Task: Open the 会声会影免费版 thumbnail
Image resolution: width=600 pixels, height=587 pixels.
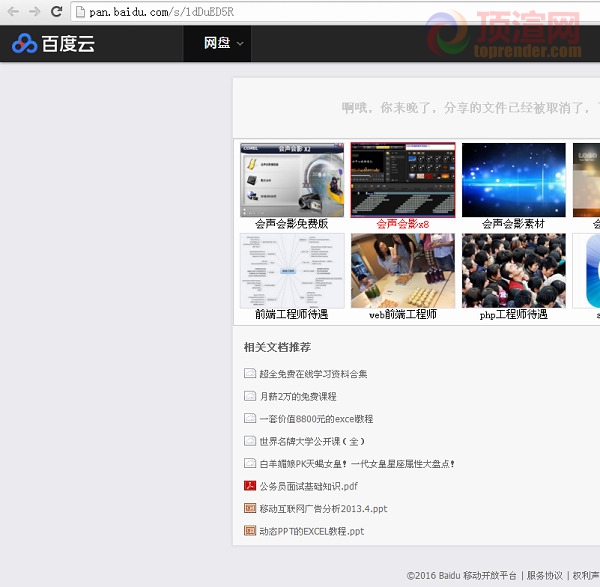Action: (x=292, y=180)
